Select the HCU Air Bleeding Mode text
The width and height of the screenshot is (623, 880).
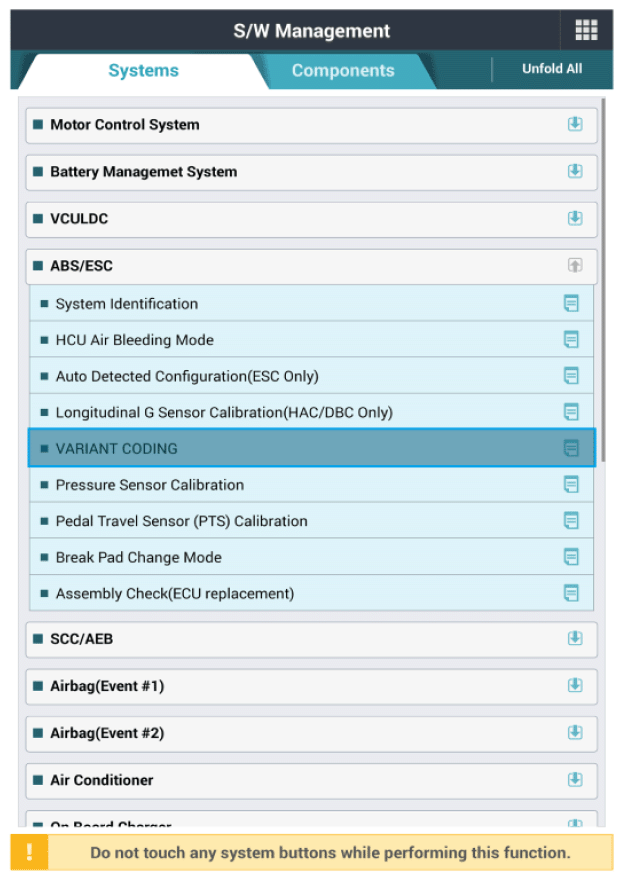click(x=135, y=340)
